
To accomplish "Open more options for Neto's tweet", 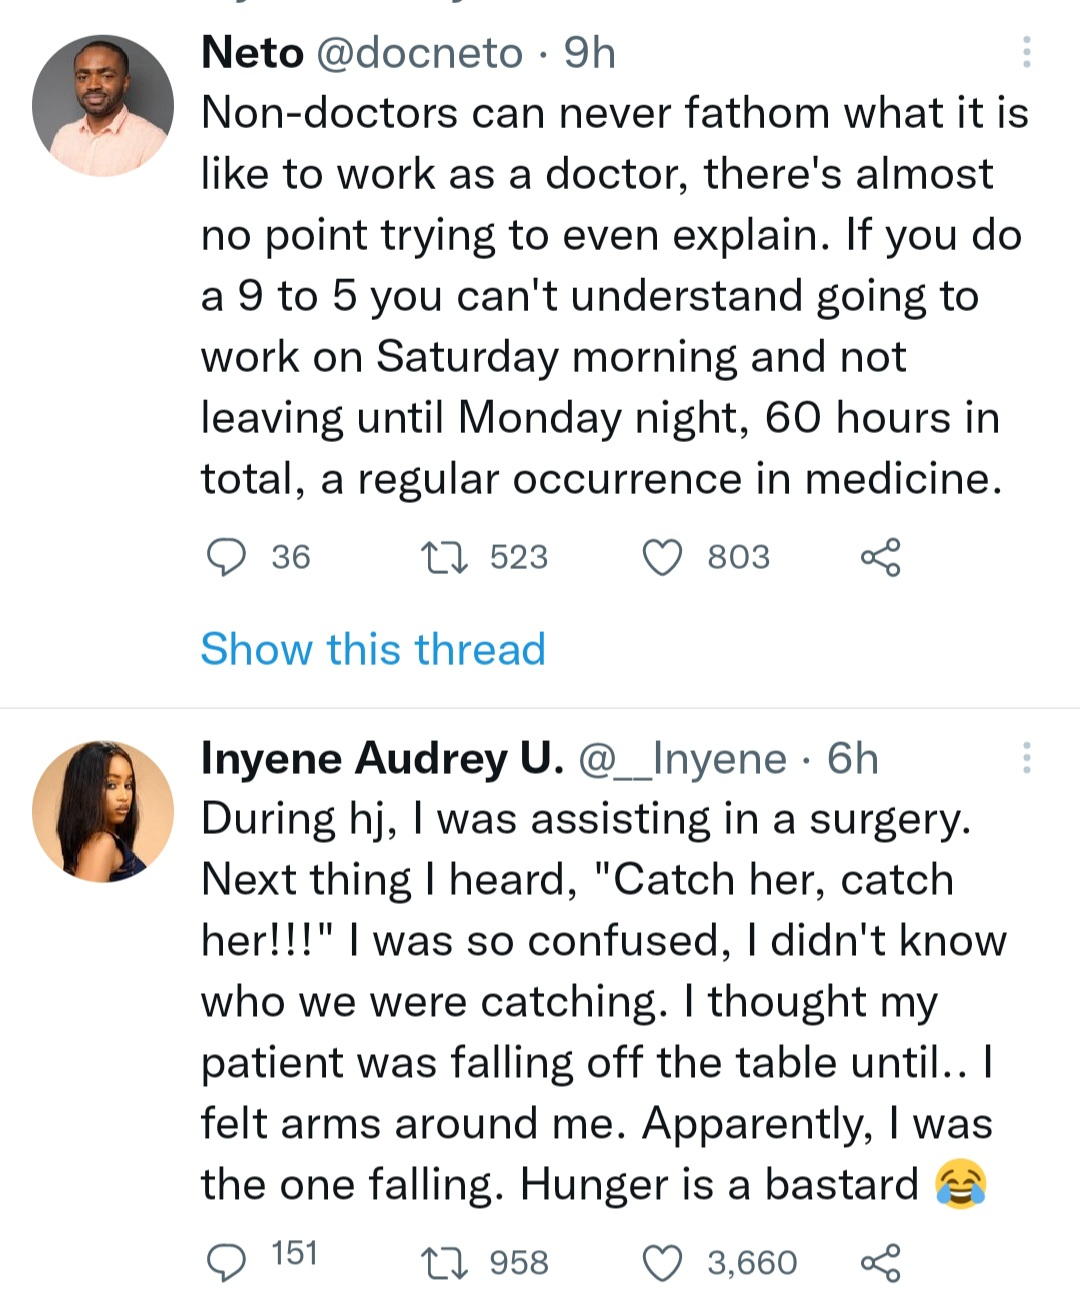I will [1026, 52].
